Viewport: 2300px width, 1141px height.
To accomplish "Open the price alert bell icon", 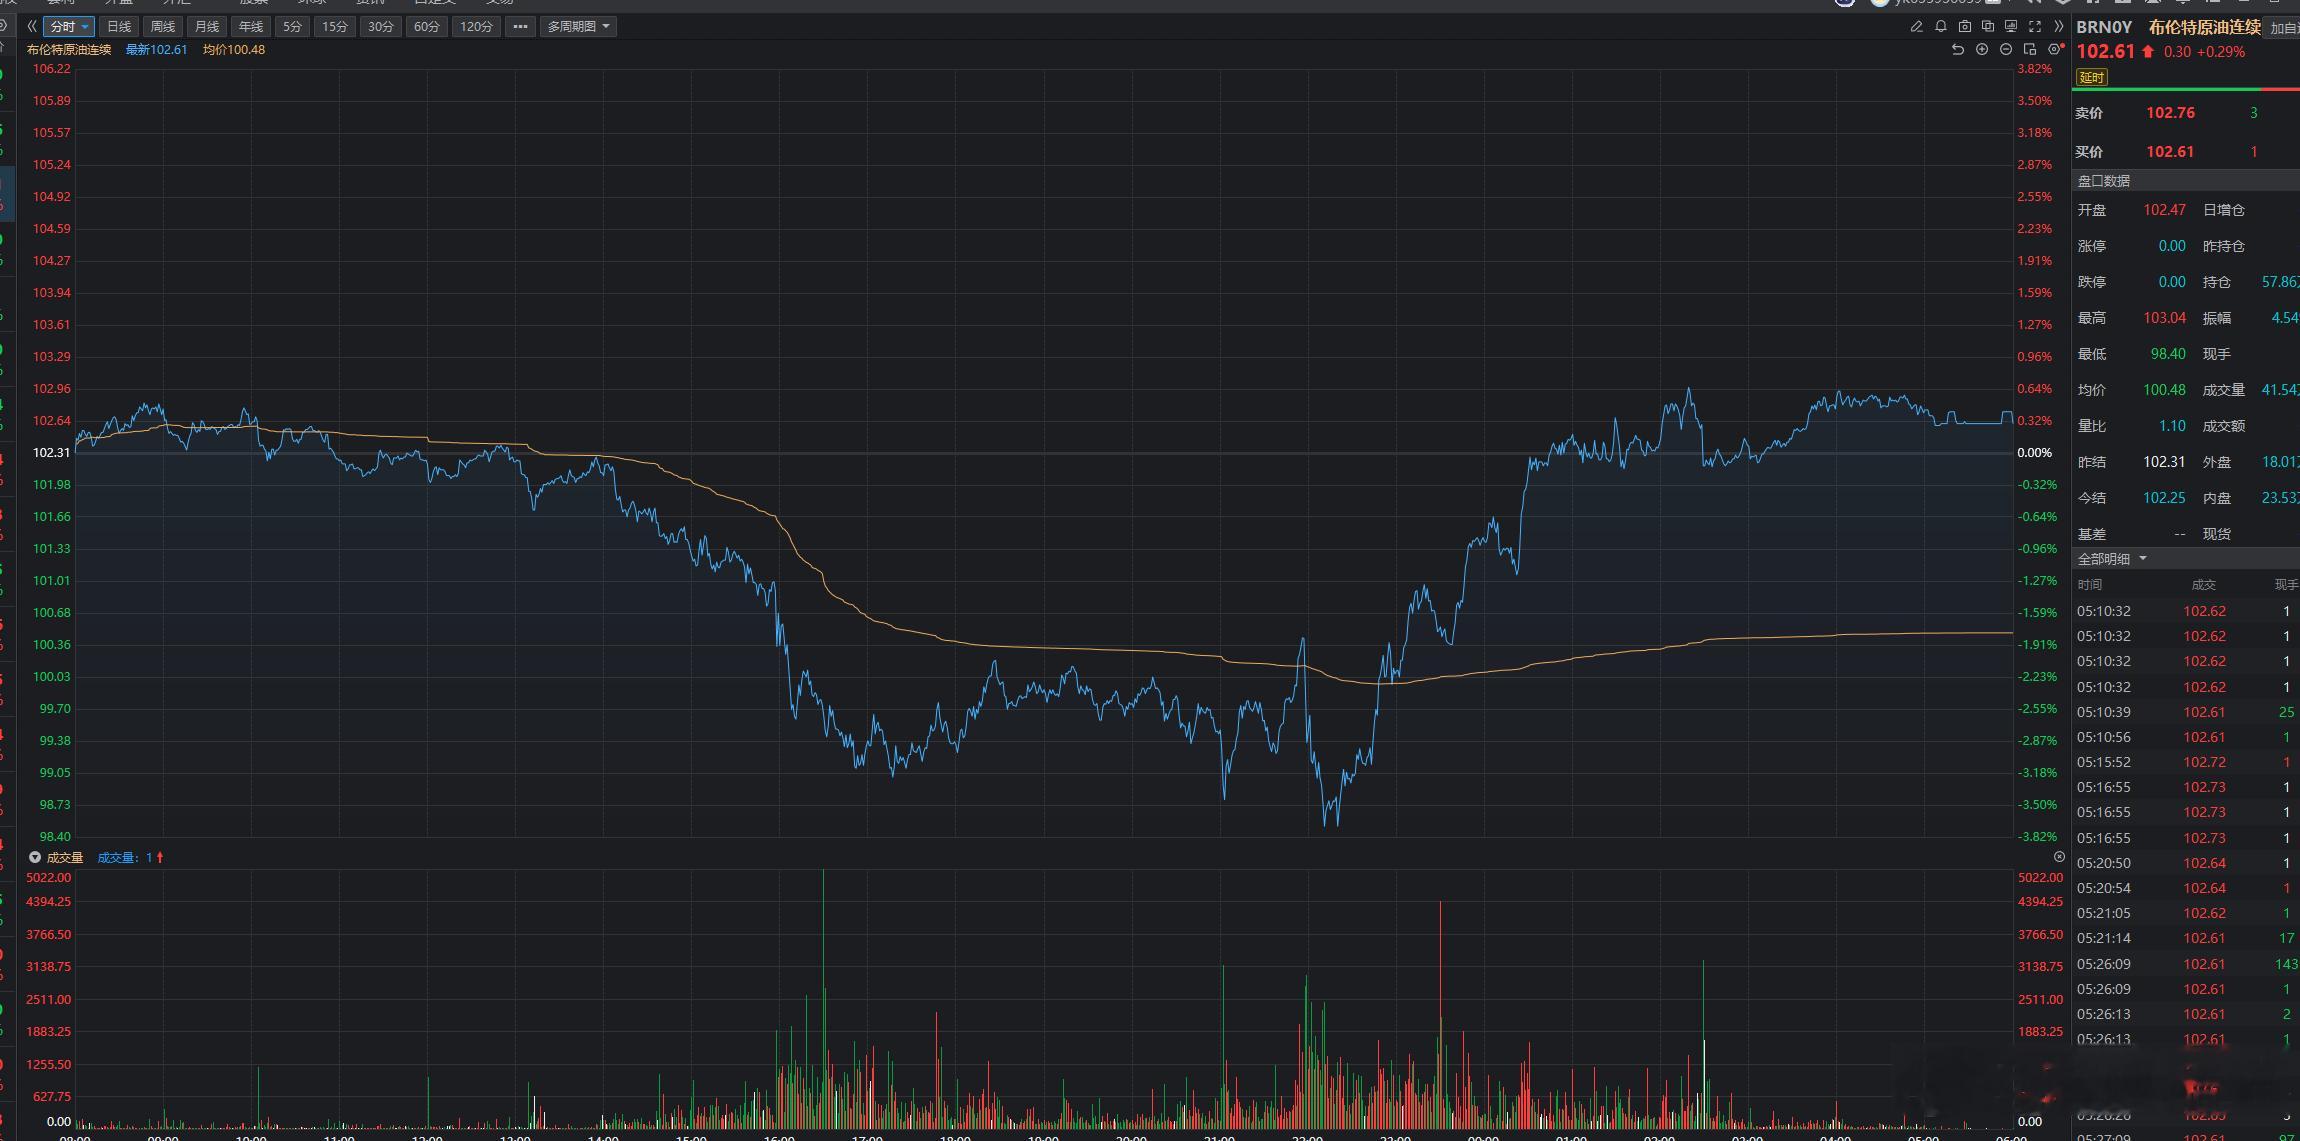I will (x=1941, y=27).
